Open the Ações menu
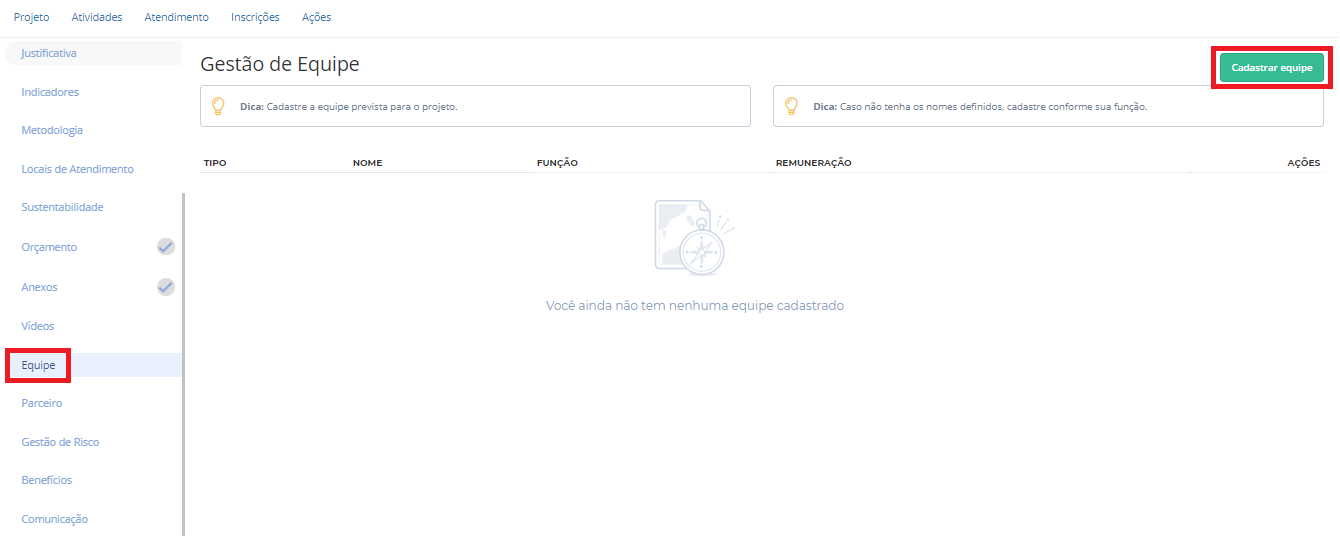This screenshot has width=1340, height=536. click(316, 17)
